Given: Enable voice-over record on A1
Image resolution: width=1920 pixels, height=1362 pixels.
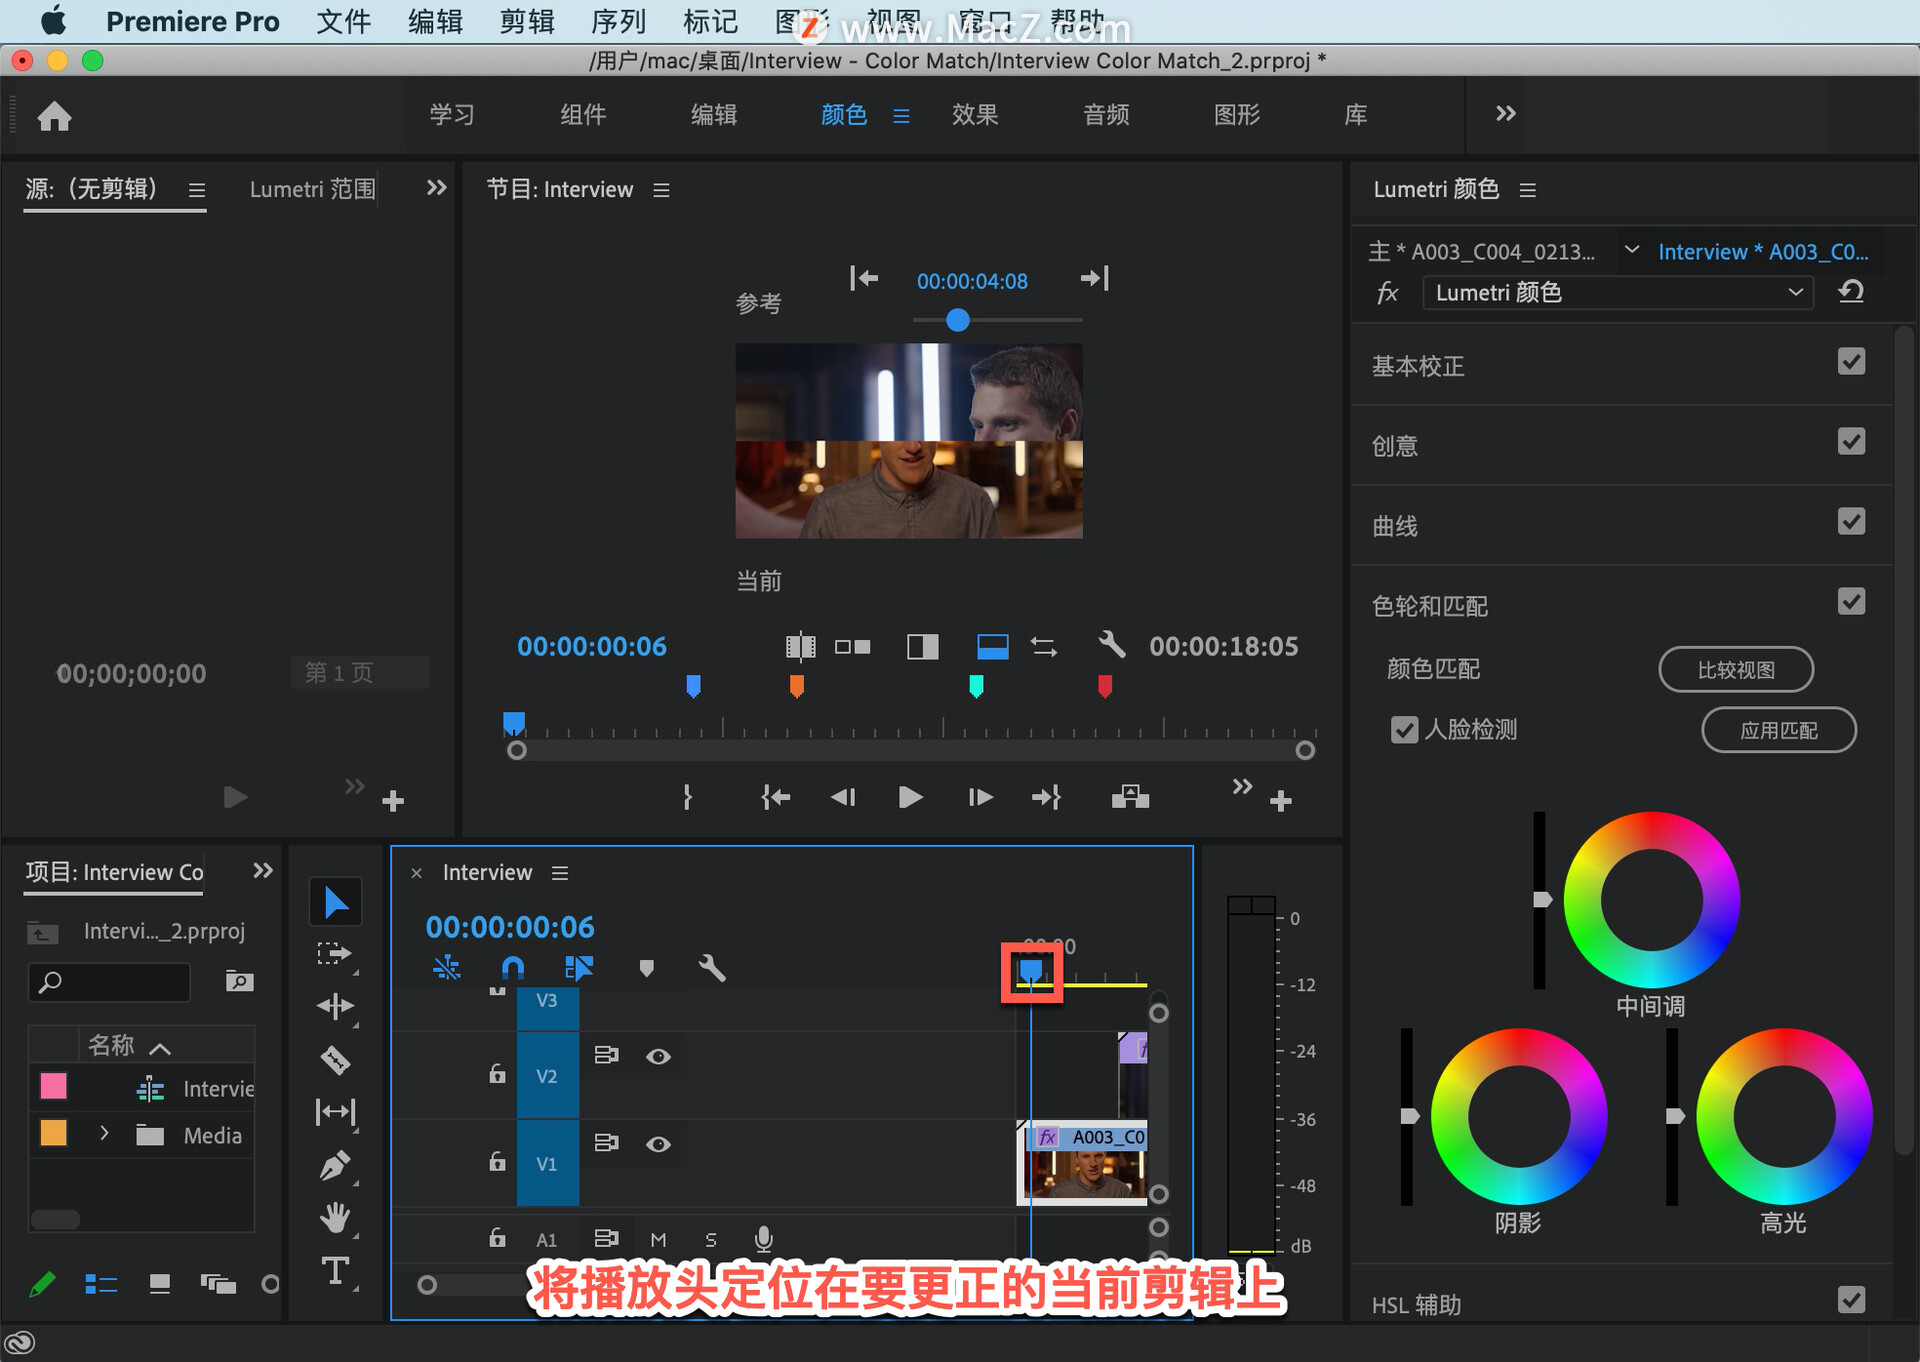Looking at the screenshot, I should click(763, 1239).
